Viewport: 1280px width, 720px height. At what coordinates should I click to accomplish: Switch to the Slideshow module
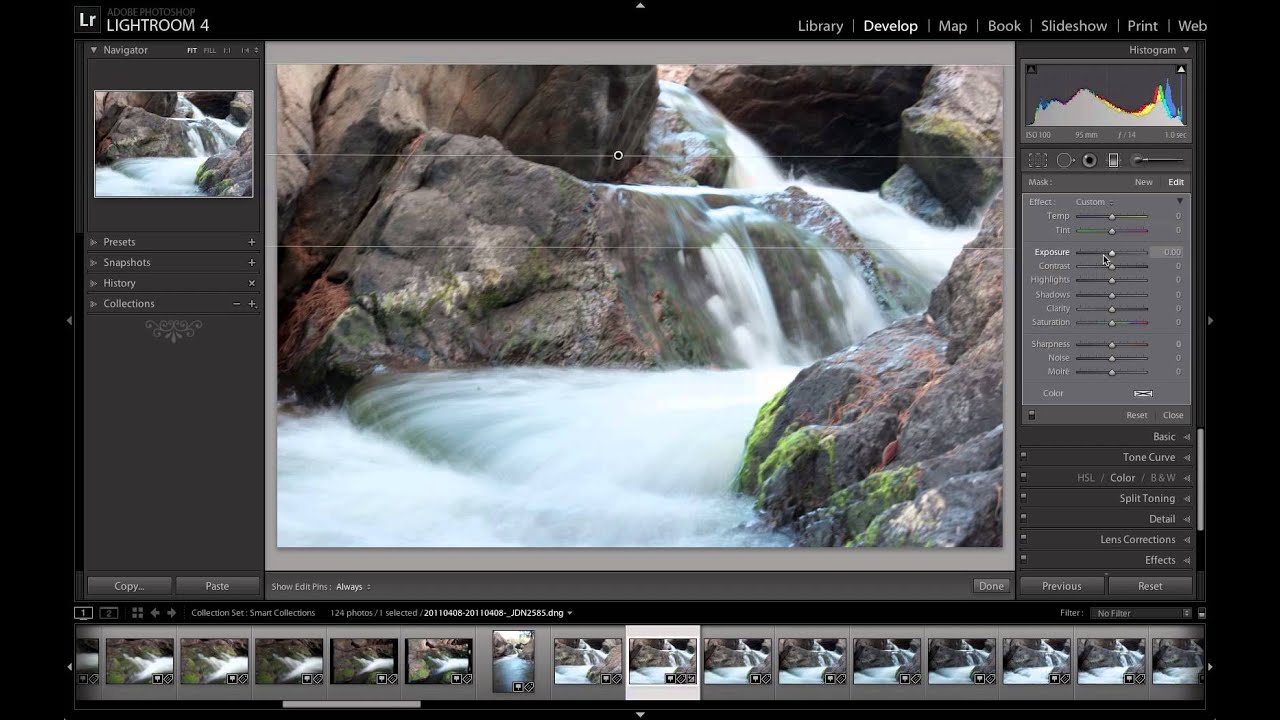(x=1074, y=26)
